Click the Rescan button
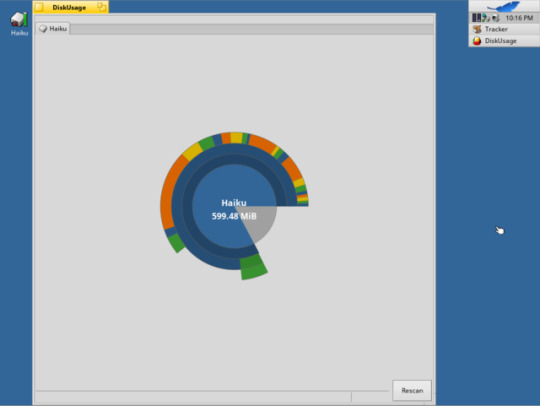Image resolution: width=540 pixels, height=406 pixels. pyautogui.click(x=412, y=390)
